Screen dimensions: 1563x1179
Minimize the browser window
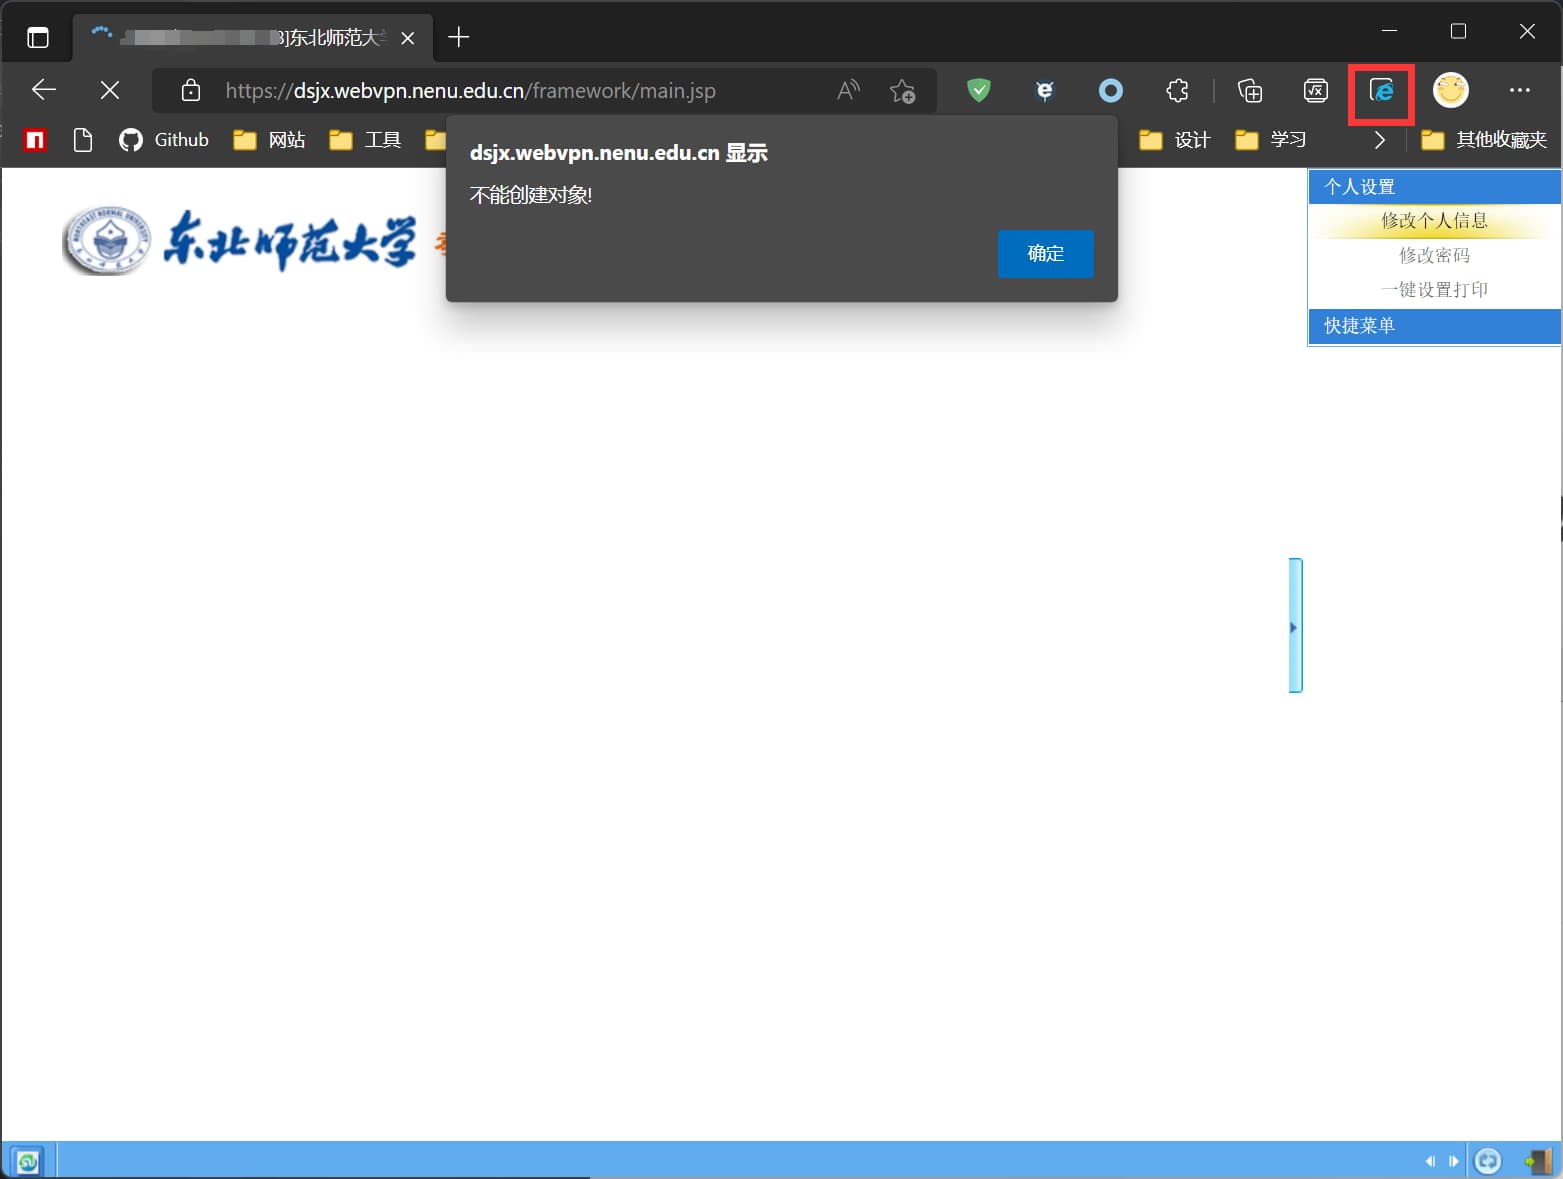(1389, 31)
